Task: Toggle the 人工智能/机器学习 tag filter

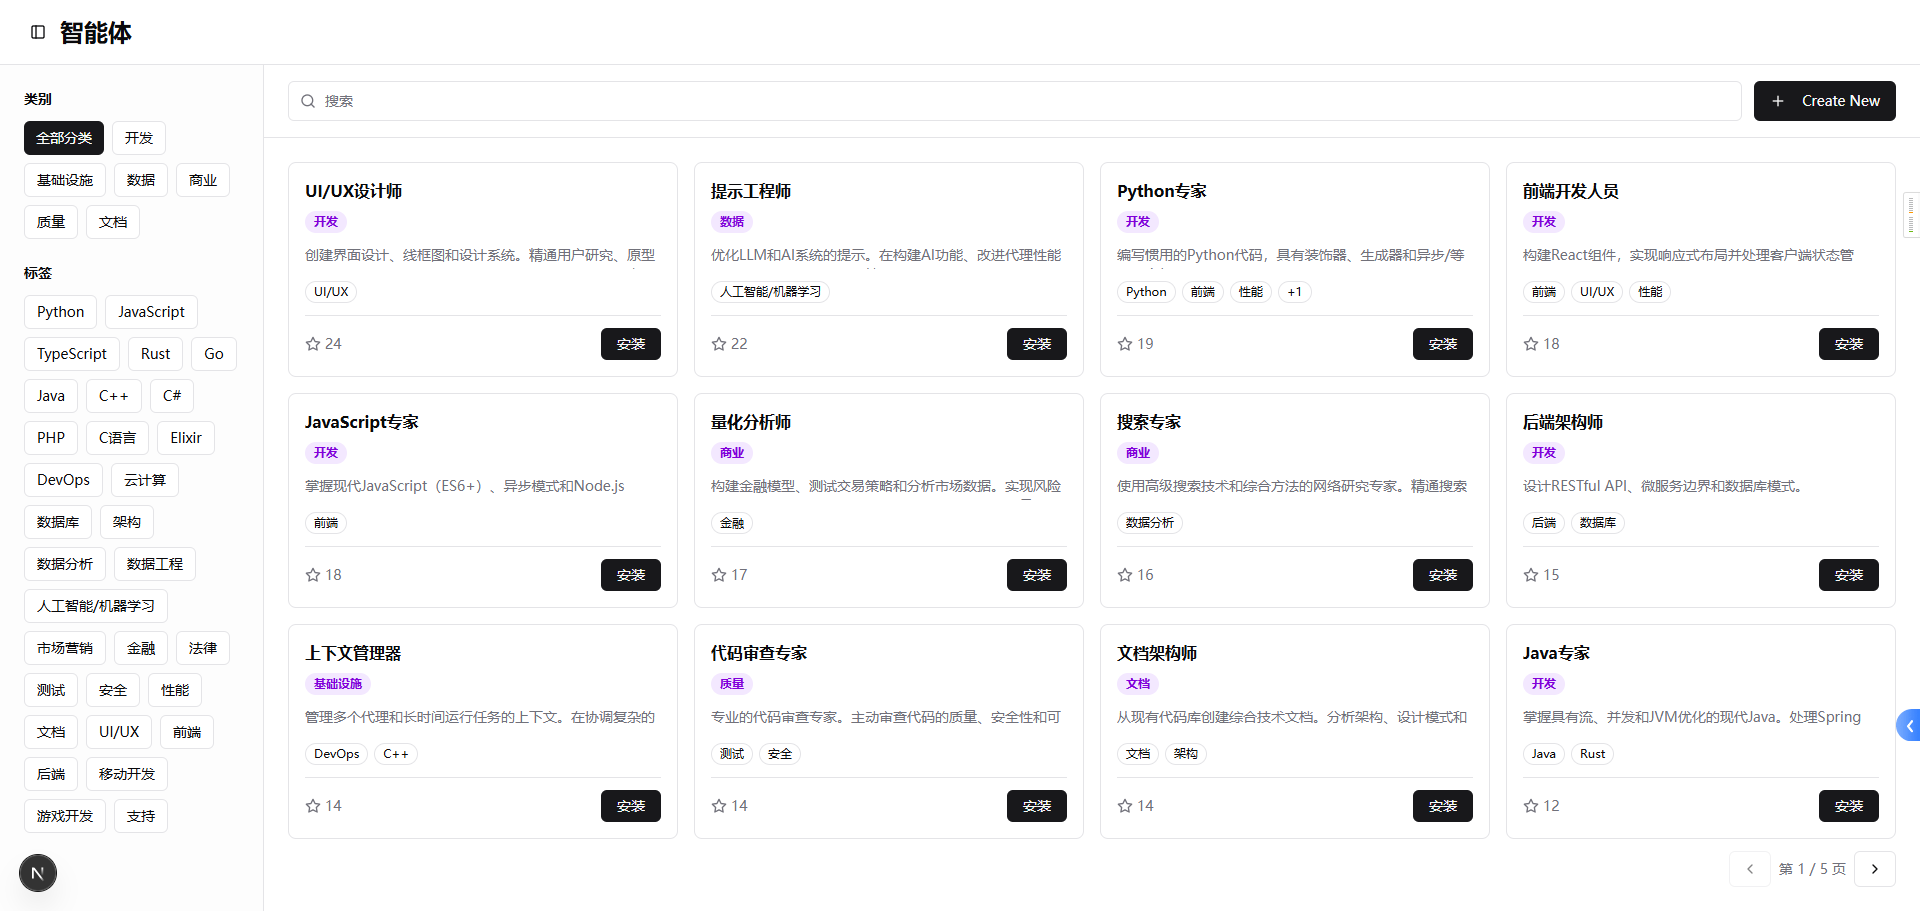Action: [96, 606]
